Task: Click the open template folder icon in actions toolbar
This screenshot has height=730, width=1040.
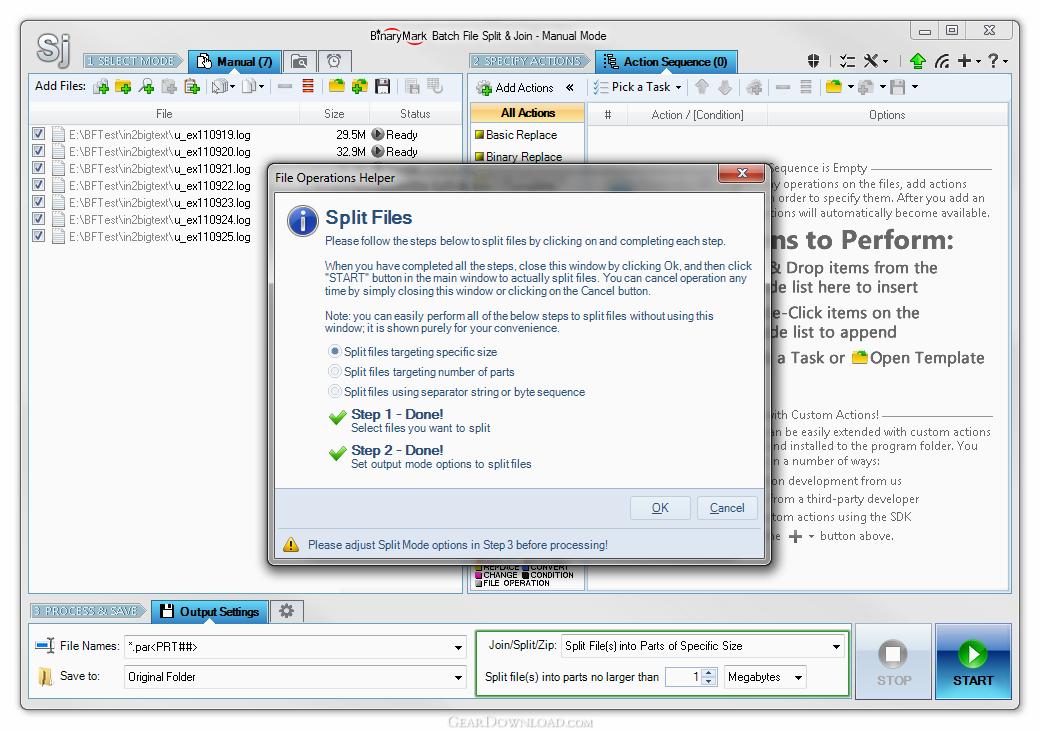Action: 834,87
